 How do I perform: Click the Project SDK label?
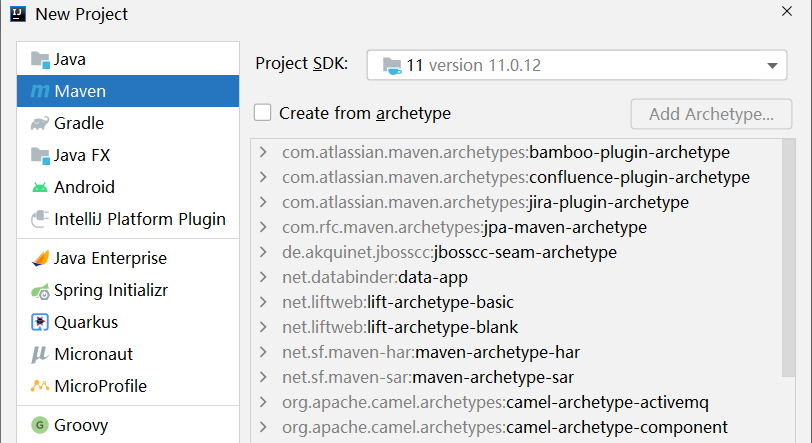tap(301, 64)
